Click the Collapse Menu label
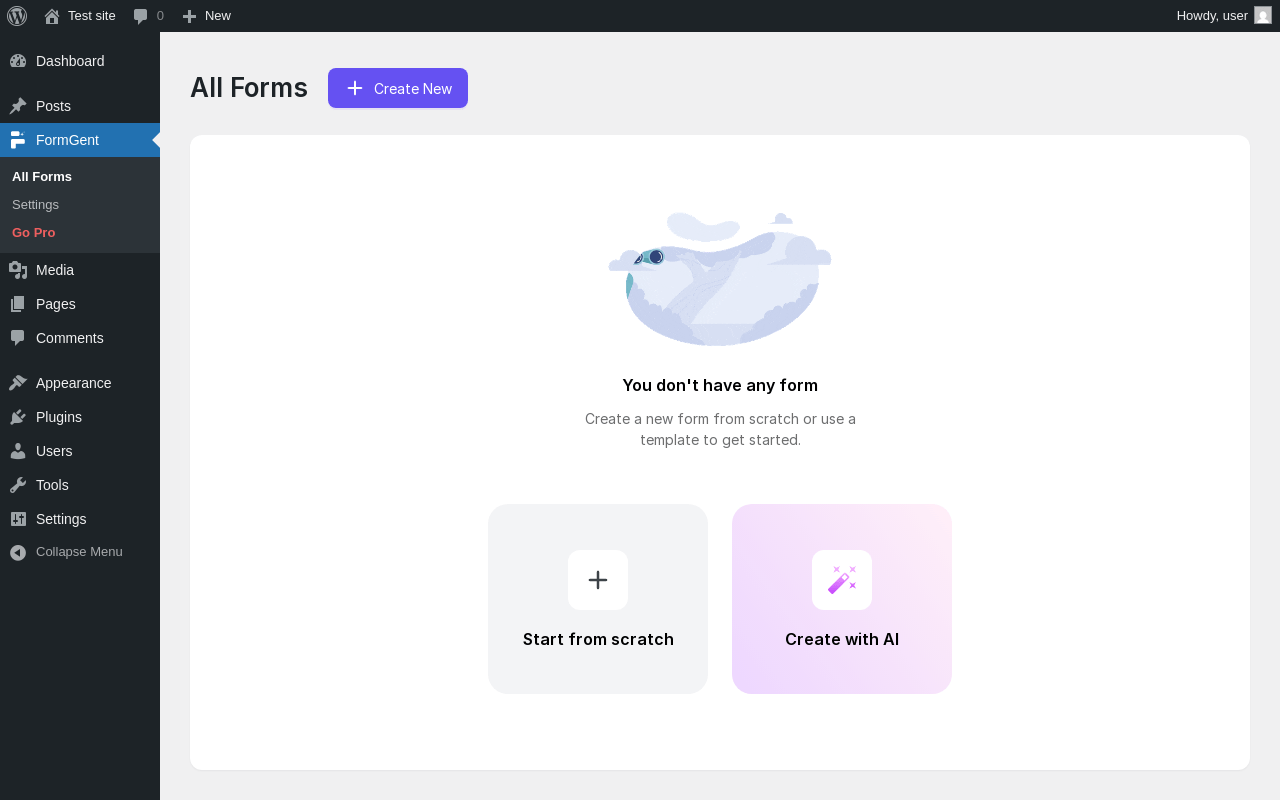 click(79, 552)
